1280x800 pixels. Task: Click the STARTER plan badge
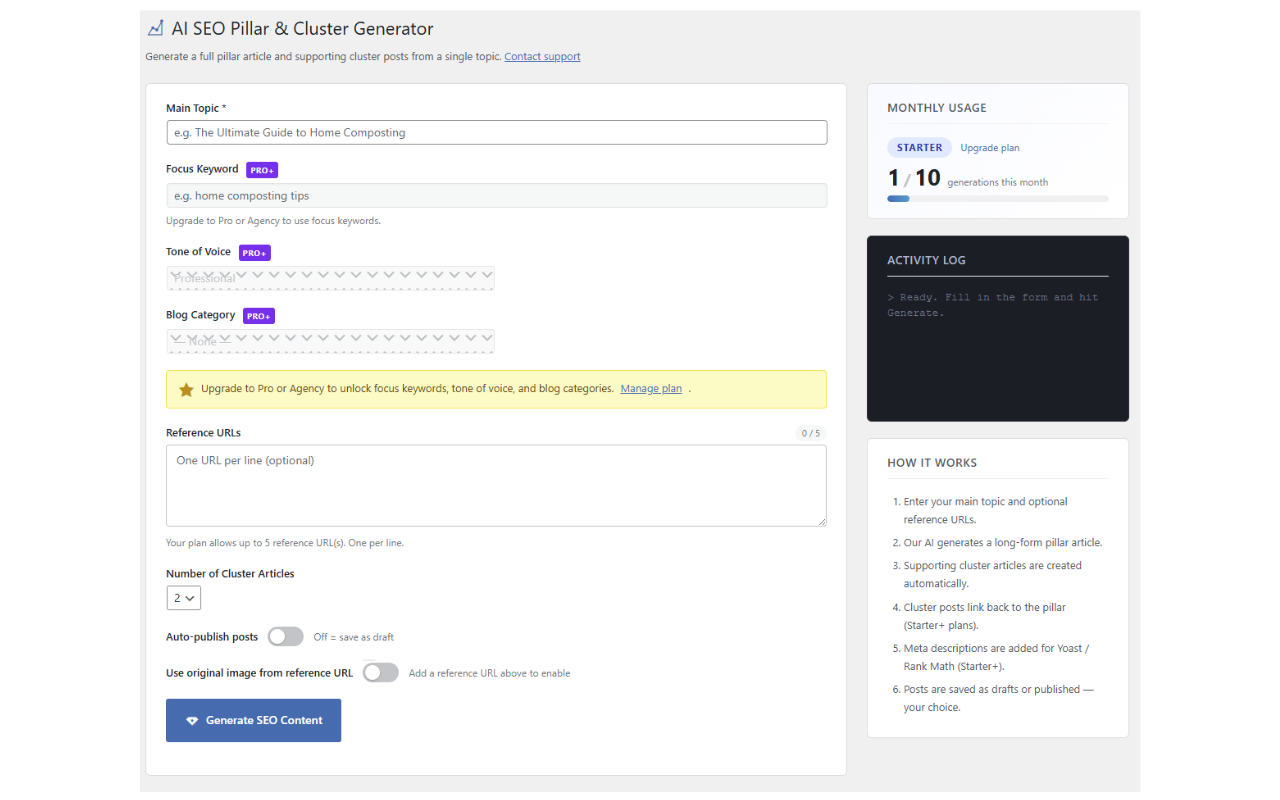(x=918, y=147)
